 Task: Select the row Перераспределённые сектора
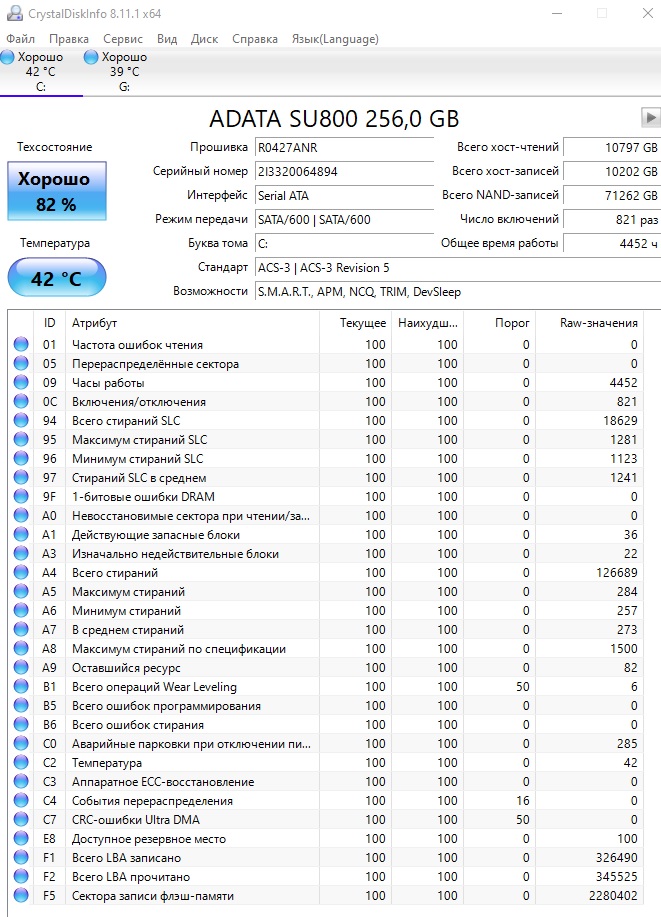tap(326, 363)
